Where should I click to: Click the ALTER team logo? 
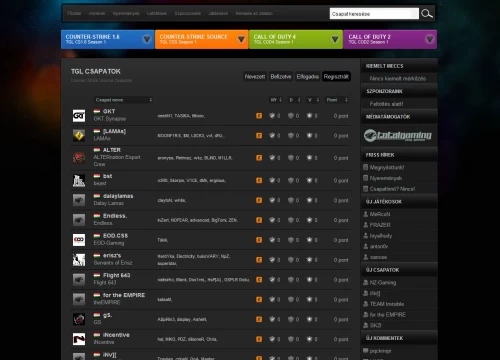pos(79,158)
